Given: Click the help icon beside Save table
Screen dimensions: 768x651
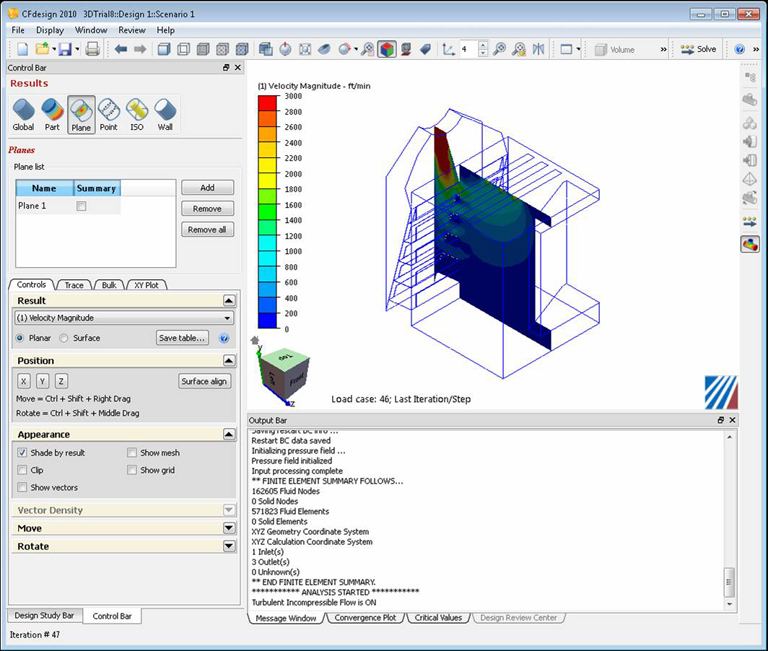Looking at the screenshot, I should pos(224,338).
